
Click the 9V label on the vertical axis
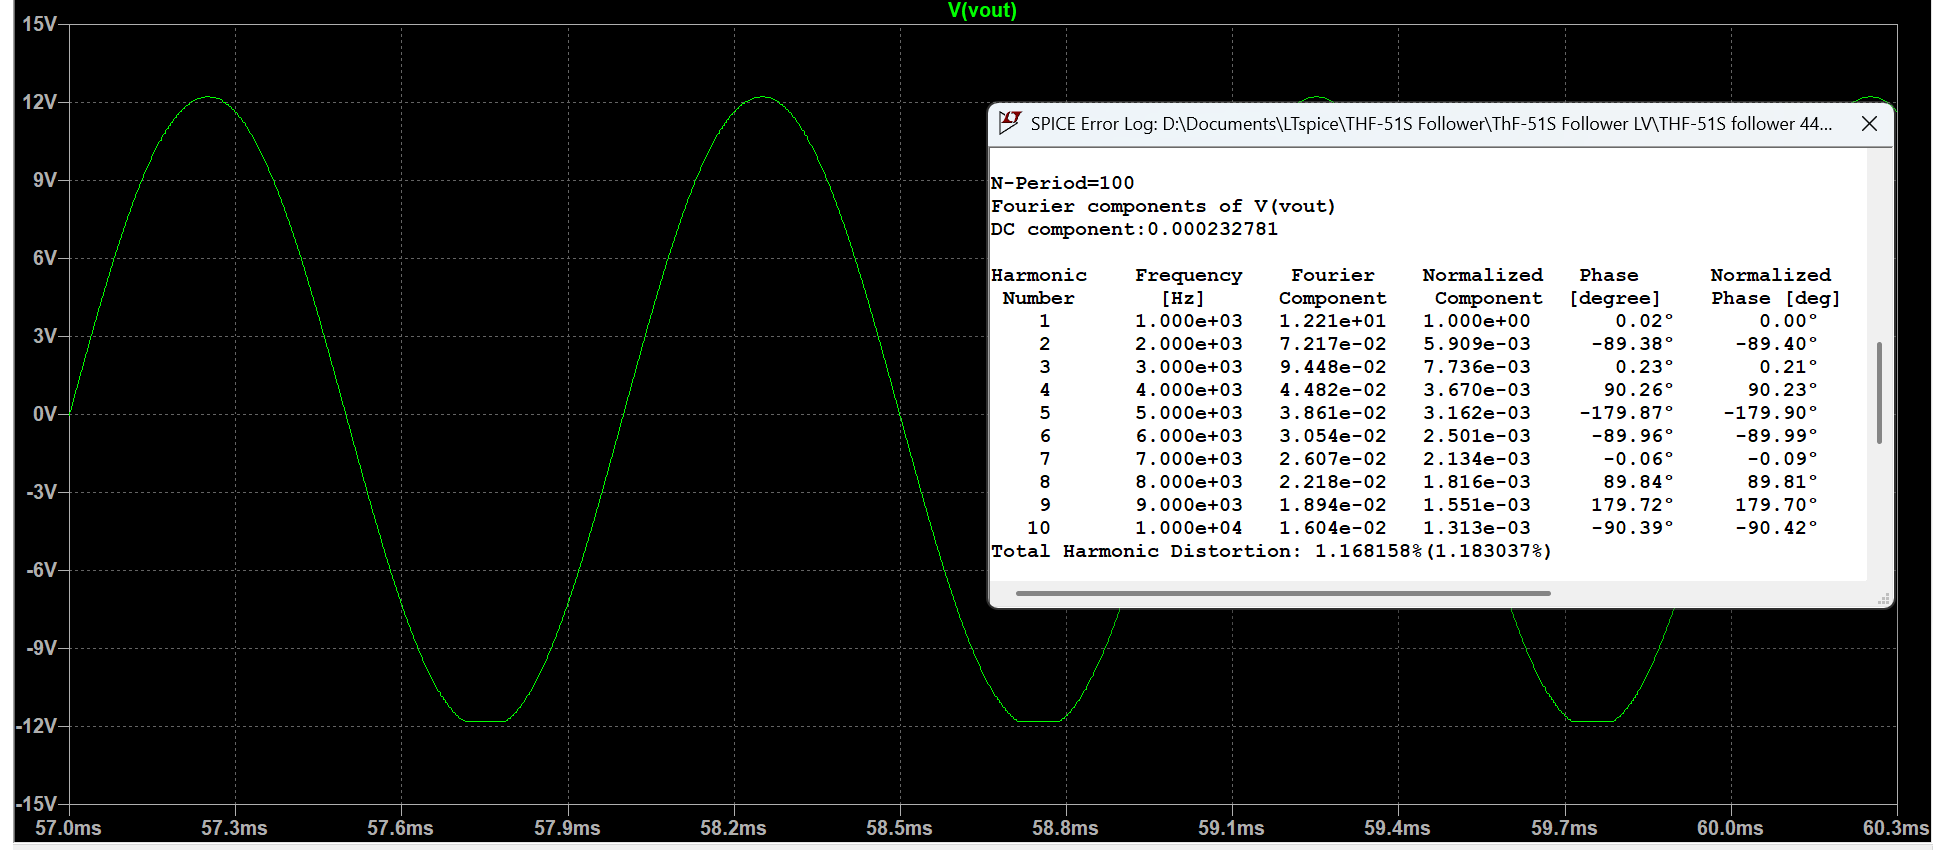(x=45, y=180)
